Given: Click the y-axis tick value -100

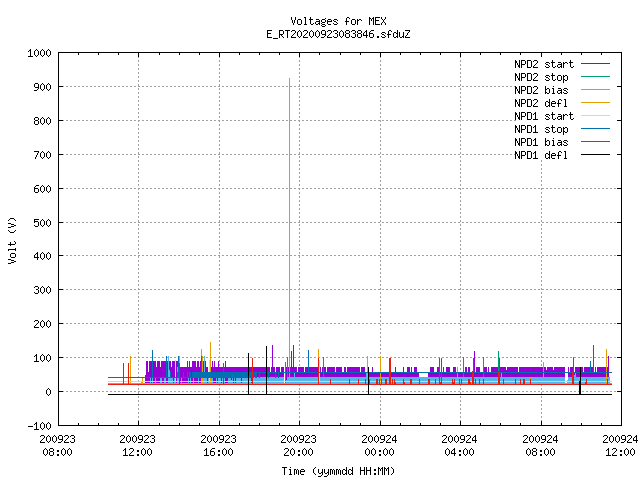Looking at the screenshot, I should (39, 426).
